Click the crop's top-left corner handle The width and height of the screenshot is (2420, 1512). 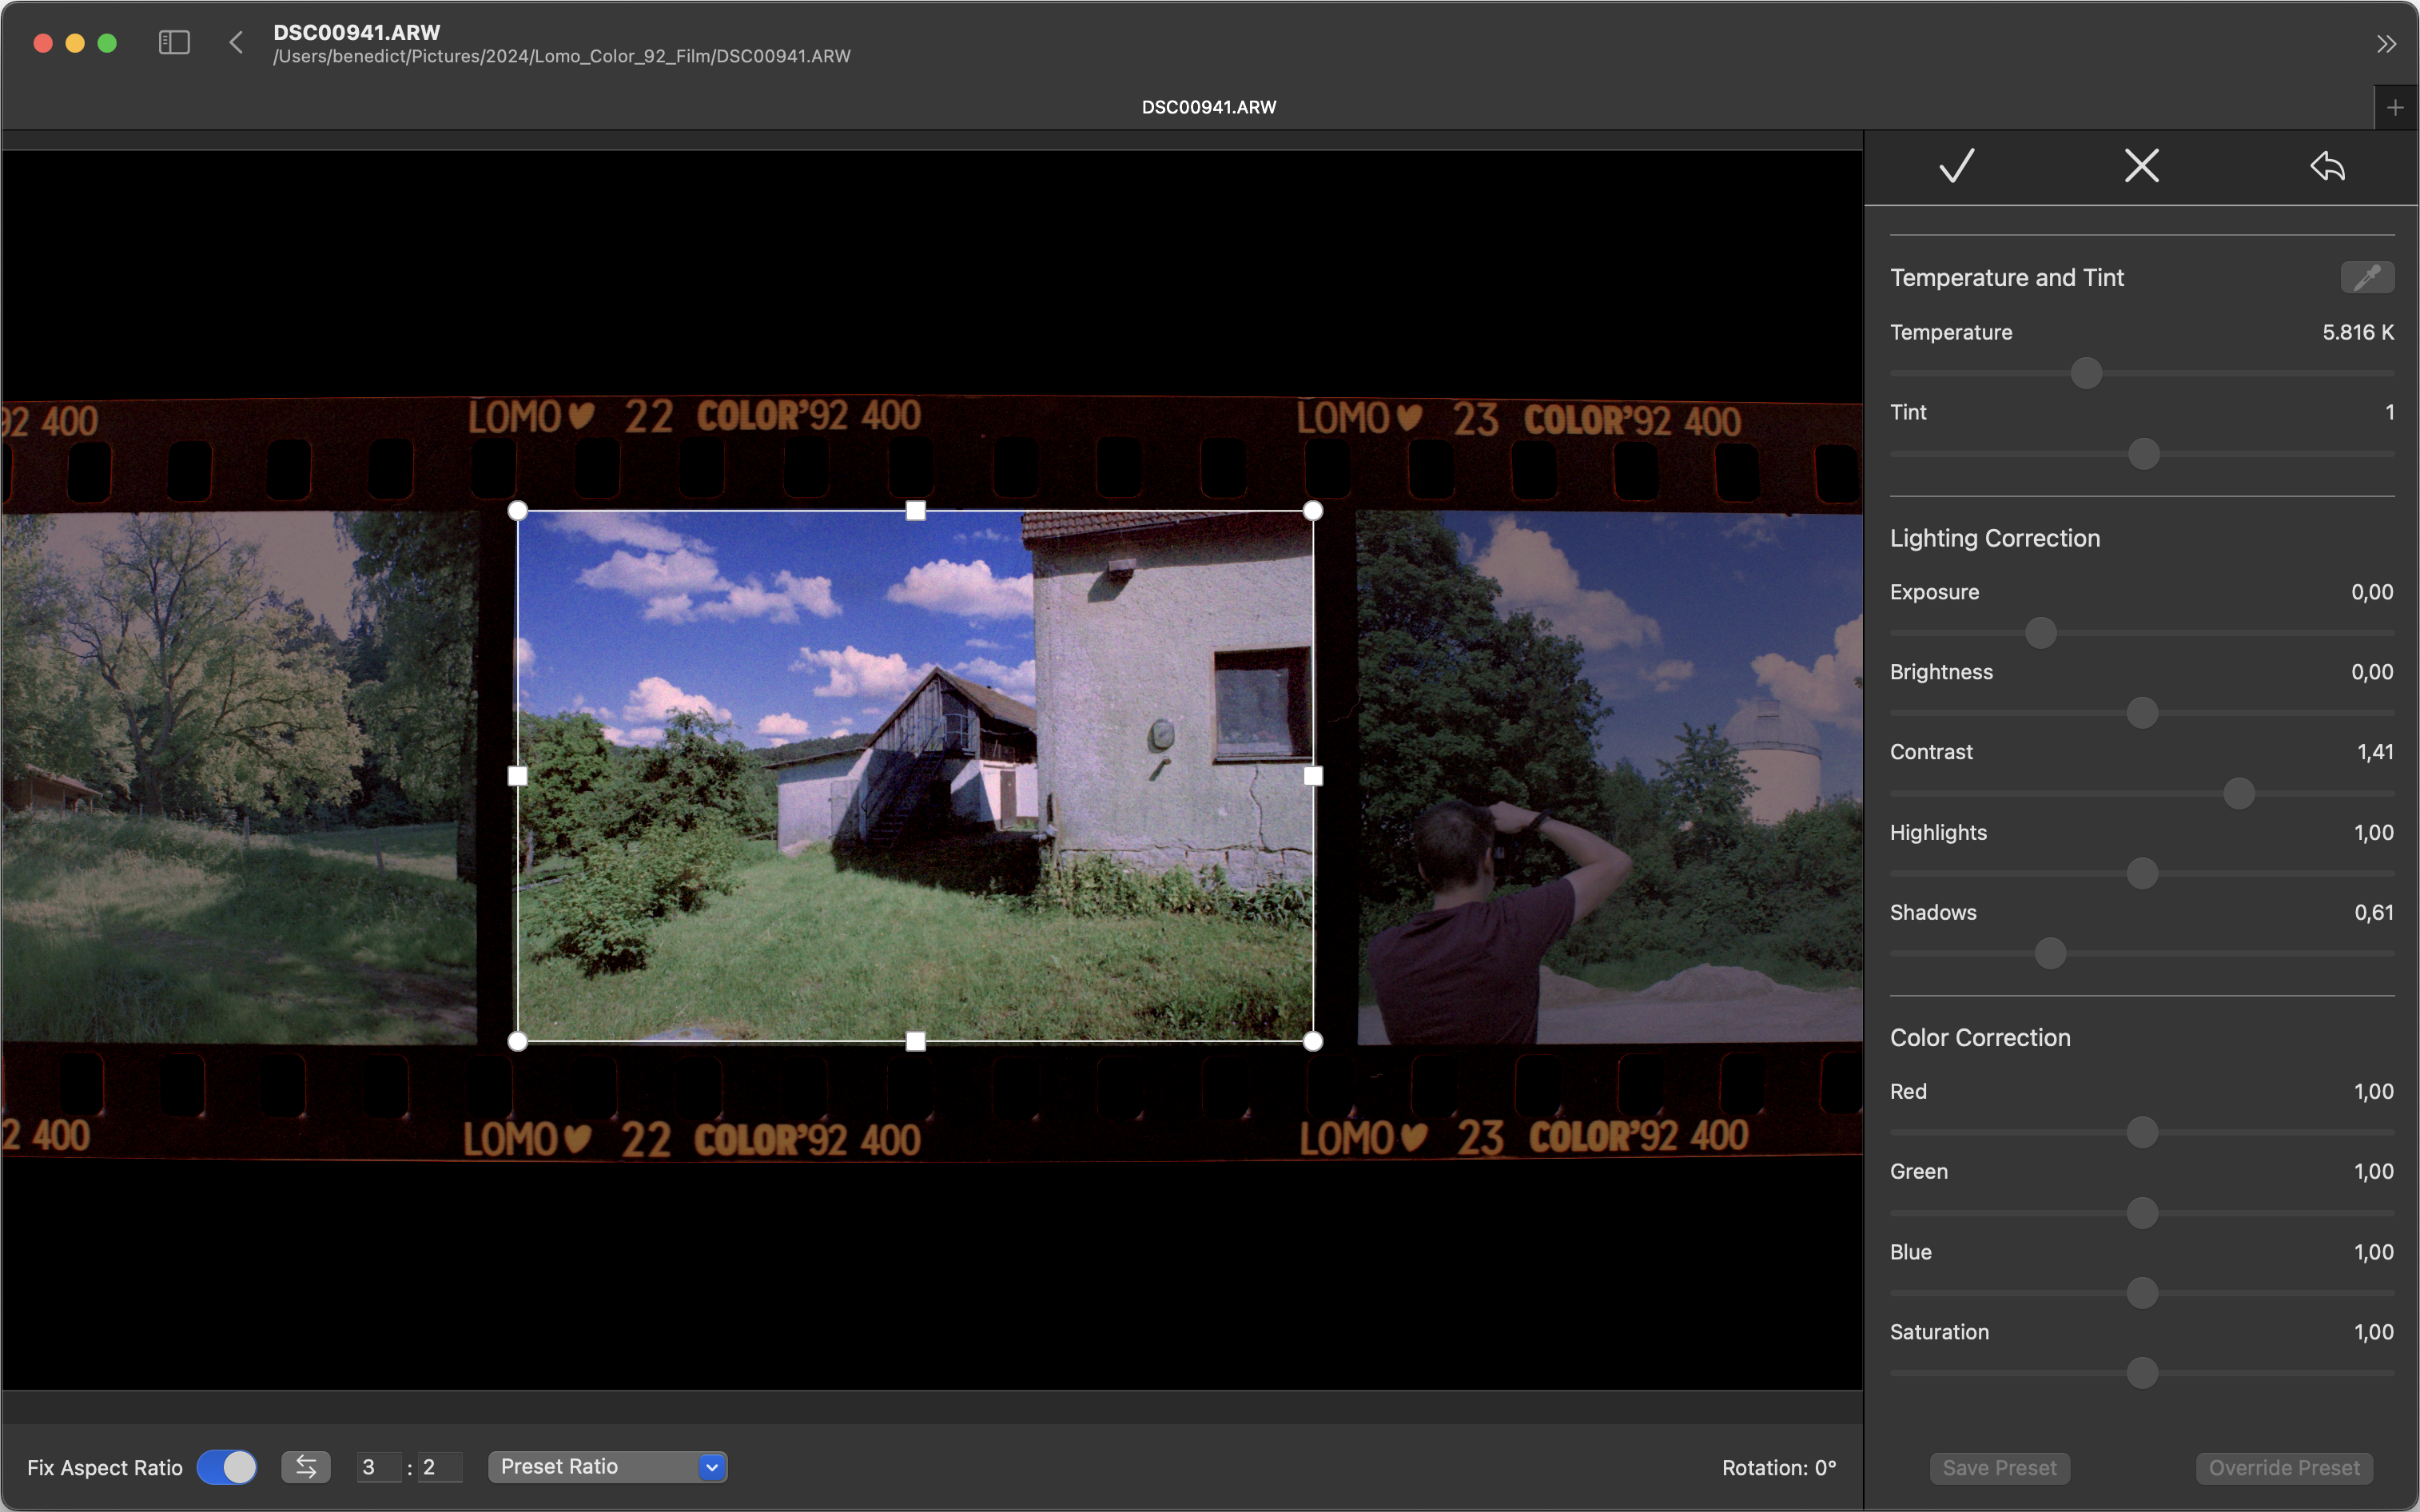click(518, 511)
